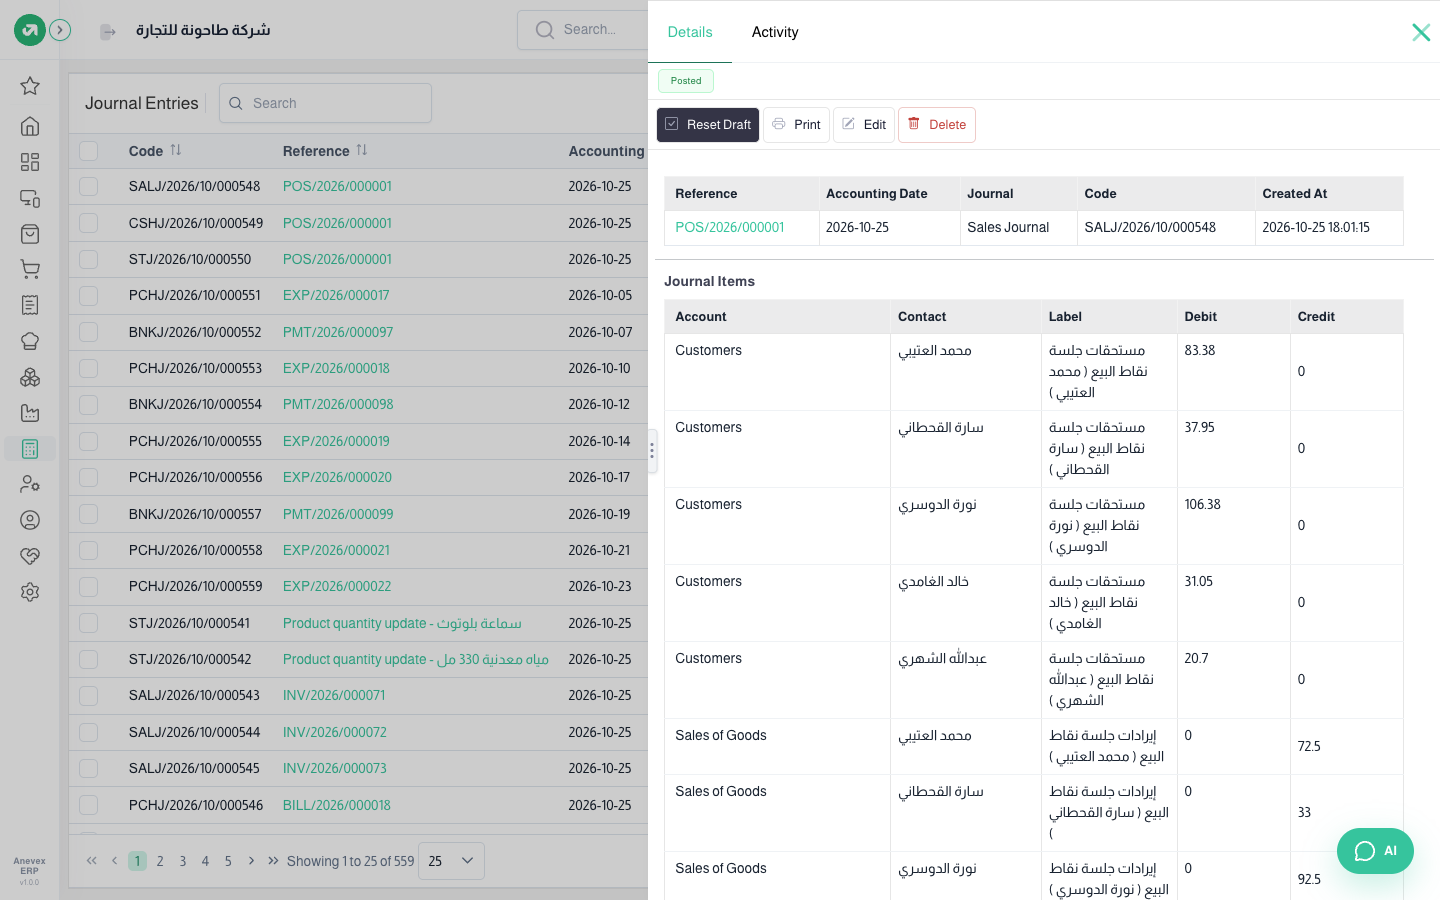The width and height of the screenshot is (1440, 900).
Task: Click the drag handle on panel edge
Action: (652, 451)
